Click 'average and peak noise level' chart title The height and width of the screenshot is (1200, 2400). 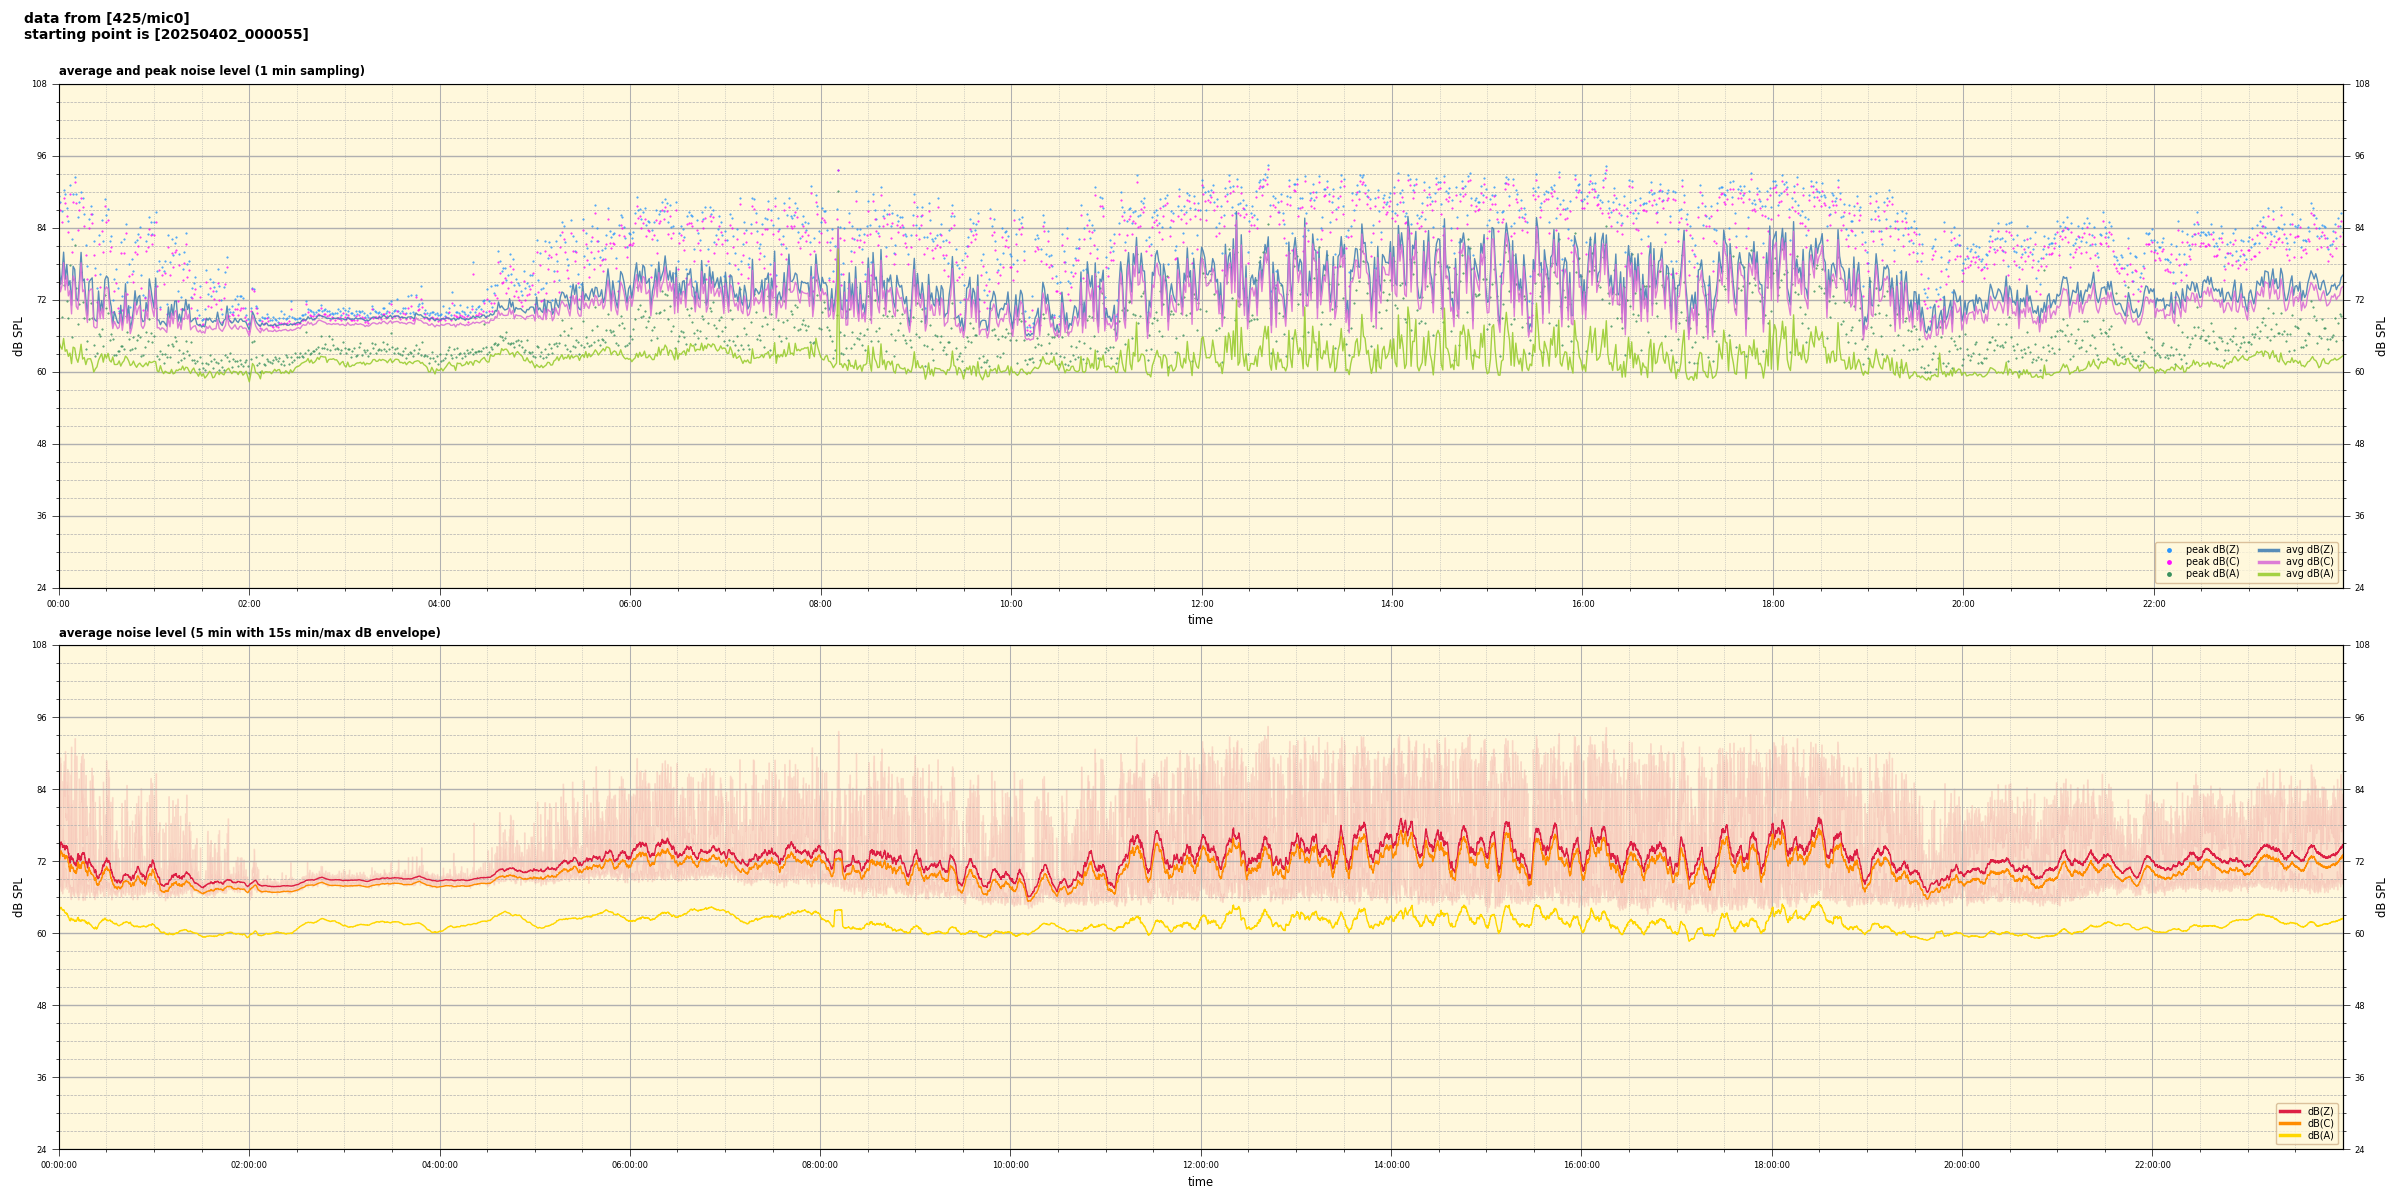[211, 71]
